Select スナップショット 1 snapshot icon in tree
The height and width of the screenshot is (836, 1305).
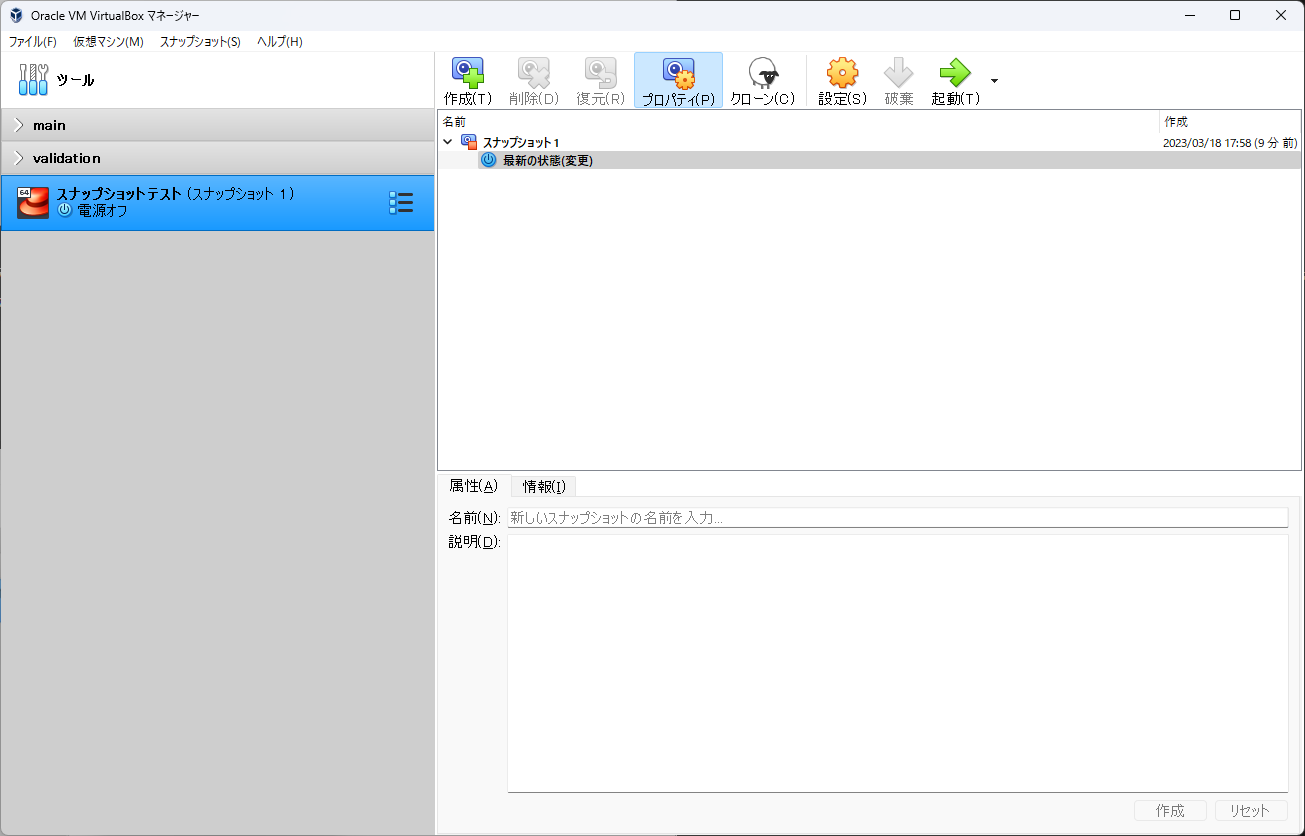coord(469,143)
